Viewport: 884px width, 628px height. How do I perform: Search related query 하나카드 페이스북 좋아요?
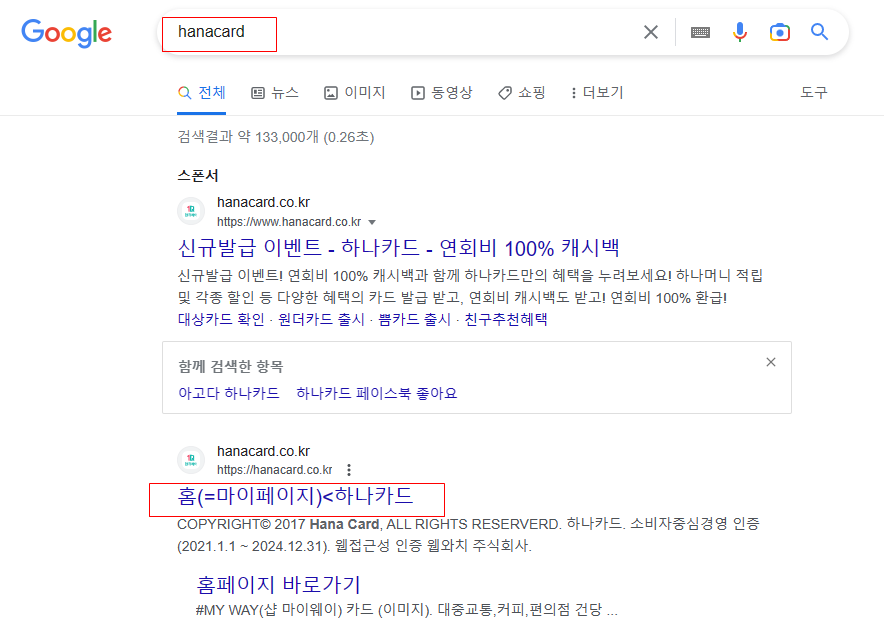pos(377,393)
